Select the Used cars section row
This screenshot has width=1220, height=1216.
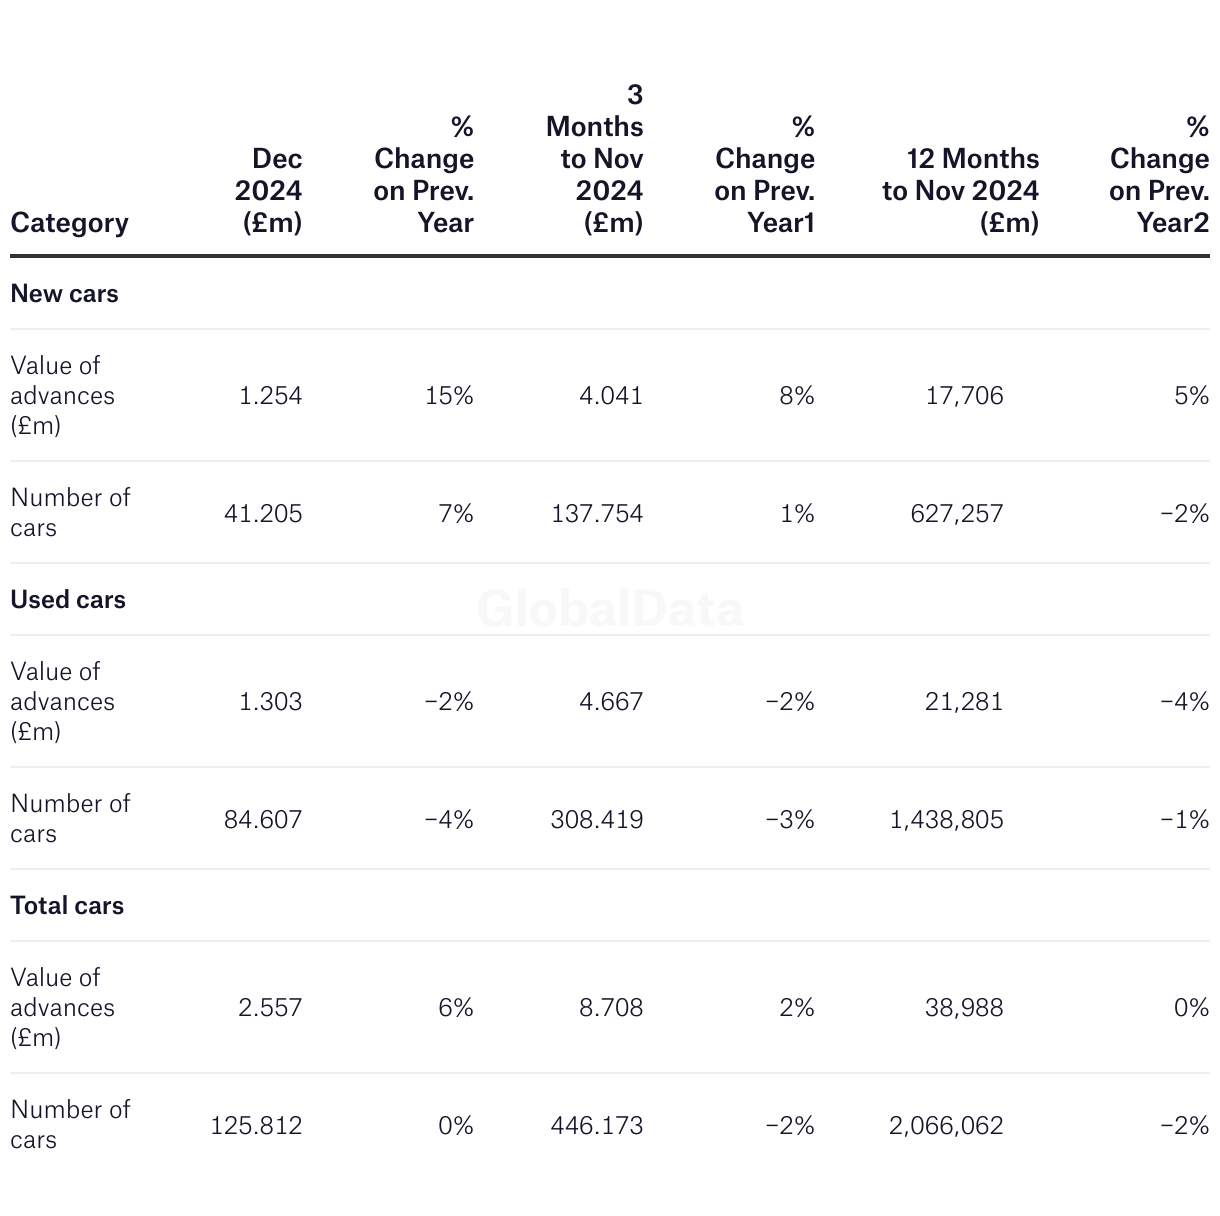(68, 600)
